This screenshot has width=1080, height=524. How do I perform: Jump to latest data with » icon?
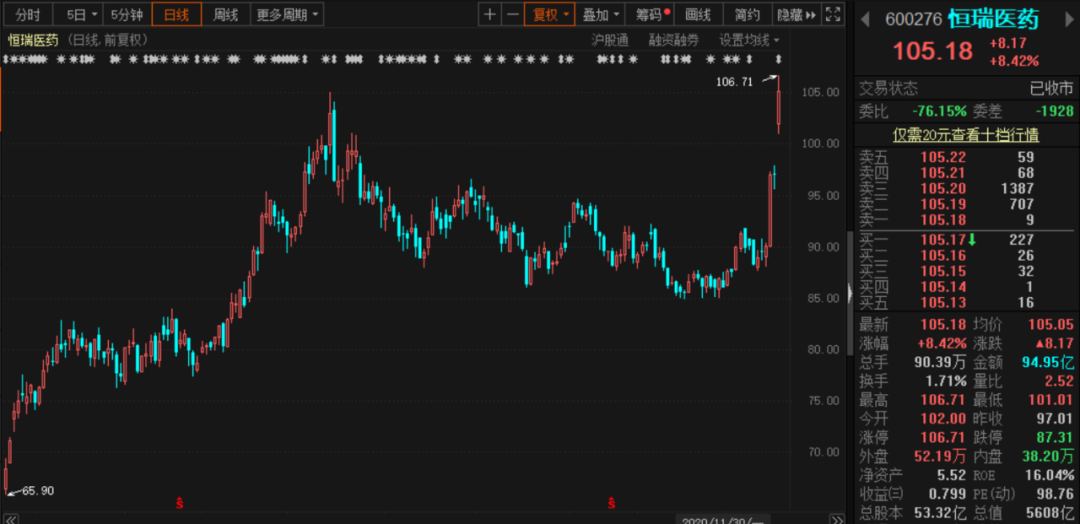tap(836, 518)
